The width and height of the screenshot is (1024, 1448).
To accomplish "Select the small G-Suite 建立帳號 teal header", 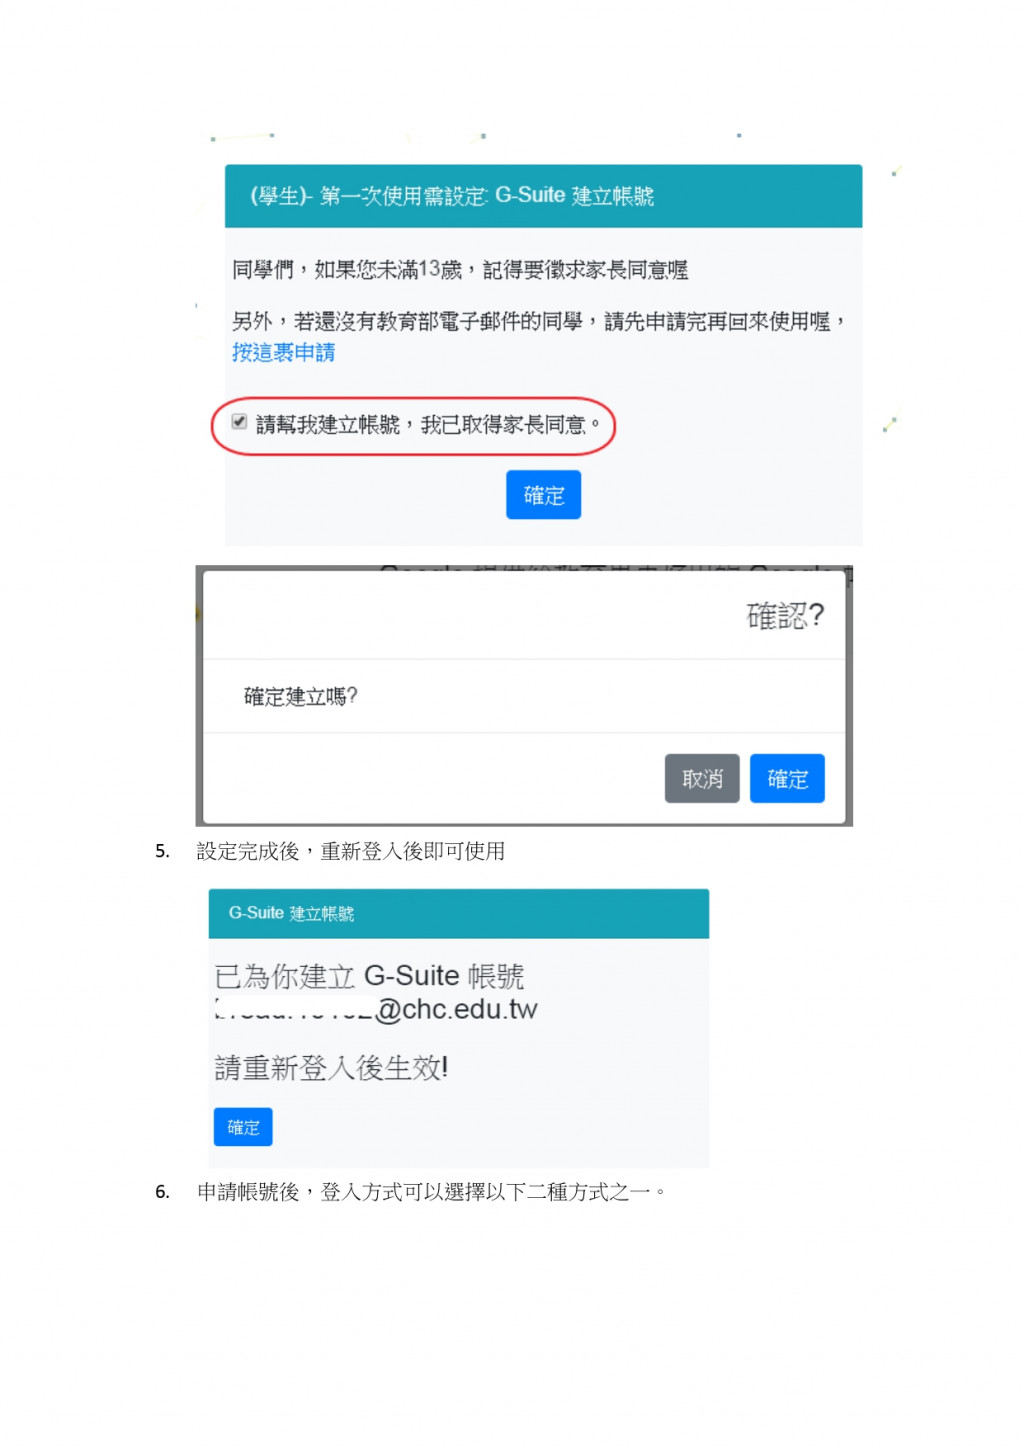I will pos(458,913).
